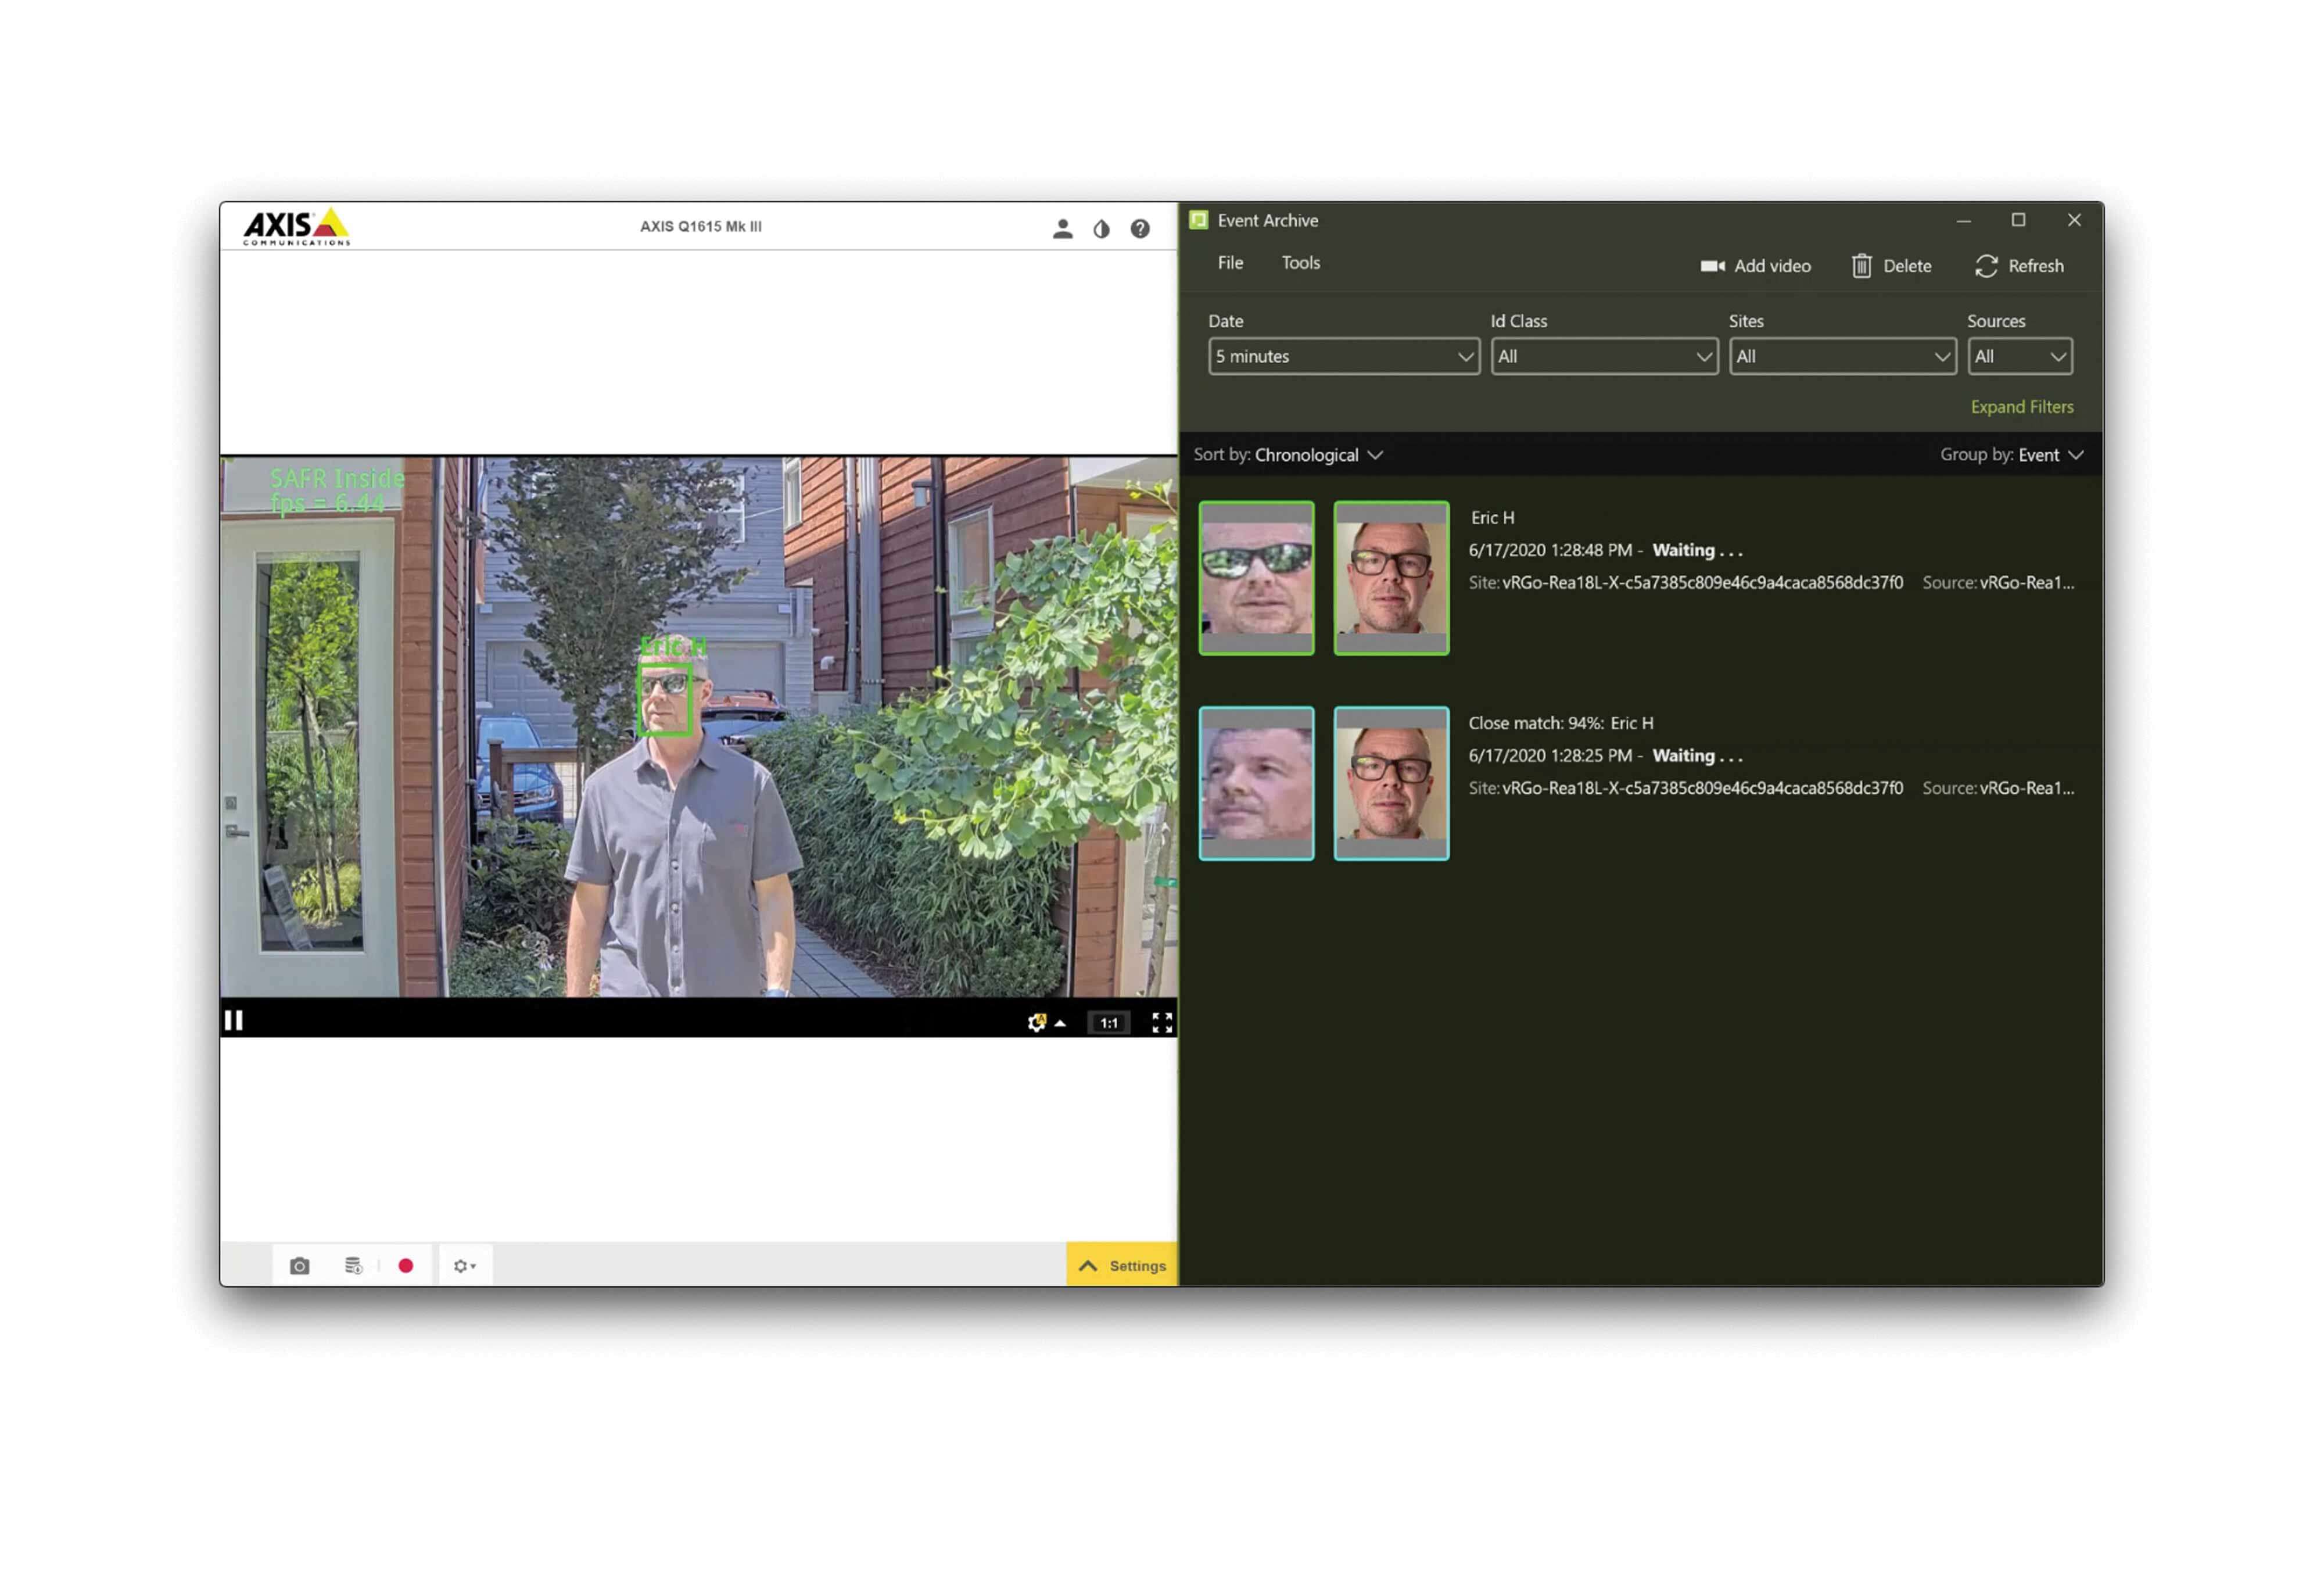Click the pause playback control on AXIS viewer
Image resolution: width=2324 pixels, height=1569 pixels.
[x=235, y=1019]
